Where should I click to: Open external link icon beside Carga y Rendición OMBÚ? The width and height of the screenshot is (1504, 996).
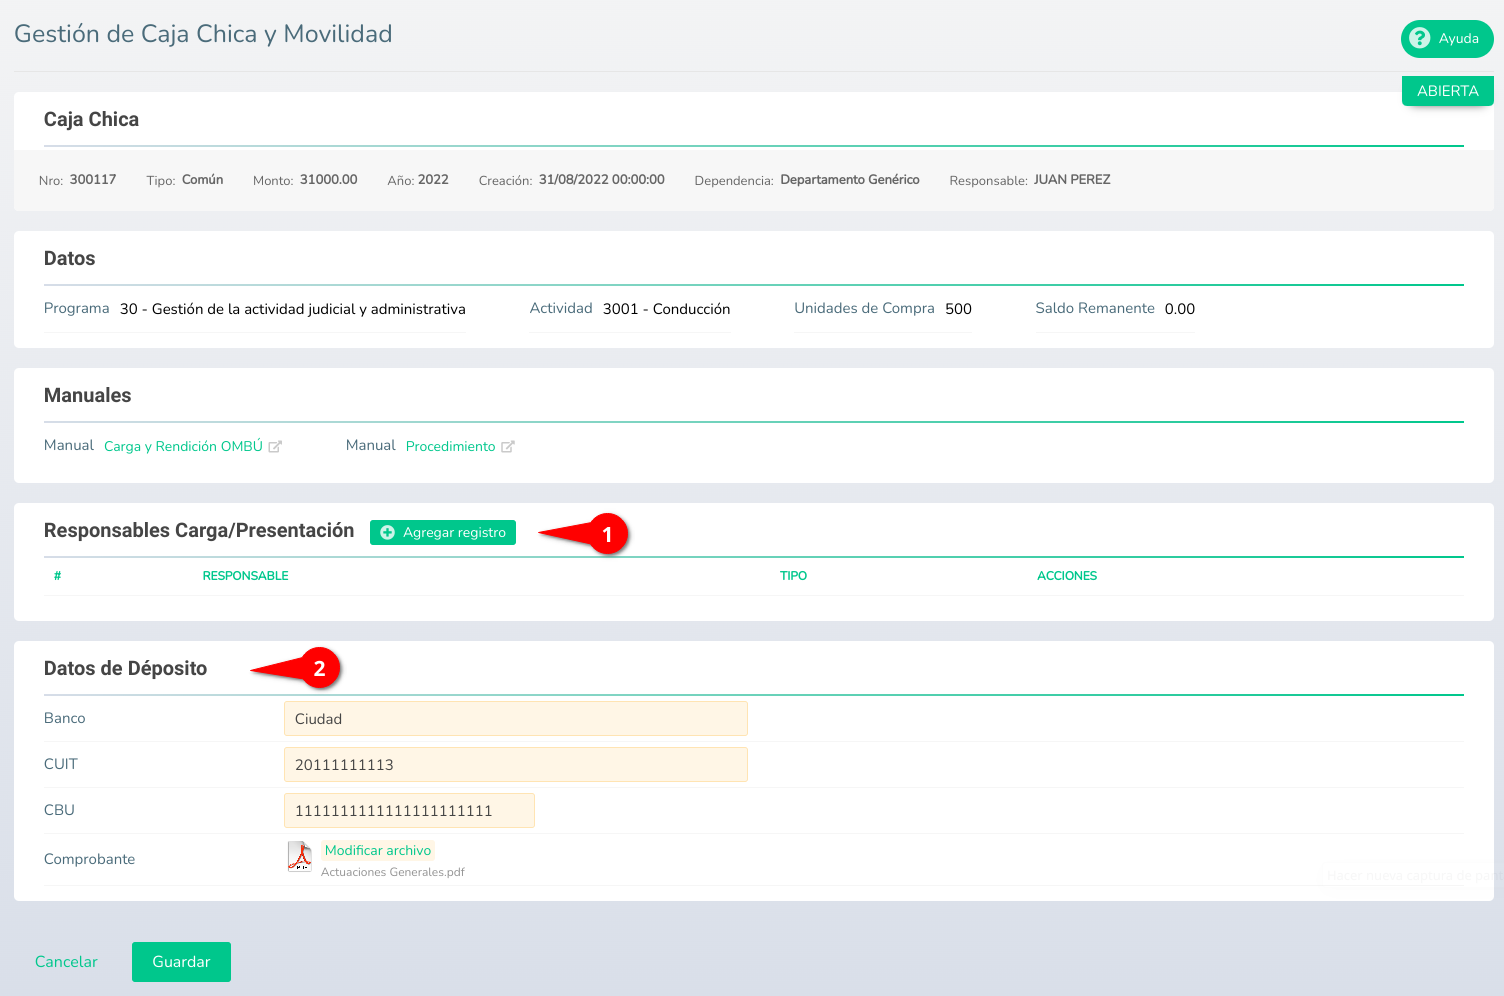pyautogui.click(x=275, y=447)
